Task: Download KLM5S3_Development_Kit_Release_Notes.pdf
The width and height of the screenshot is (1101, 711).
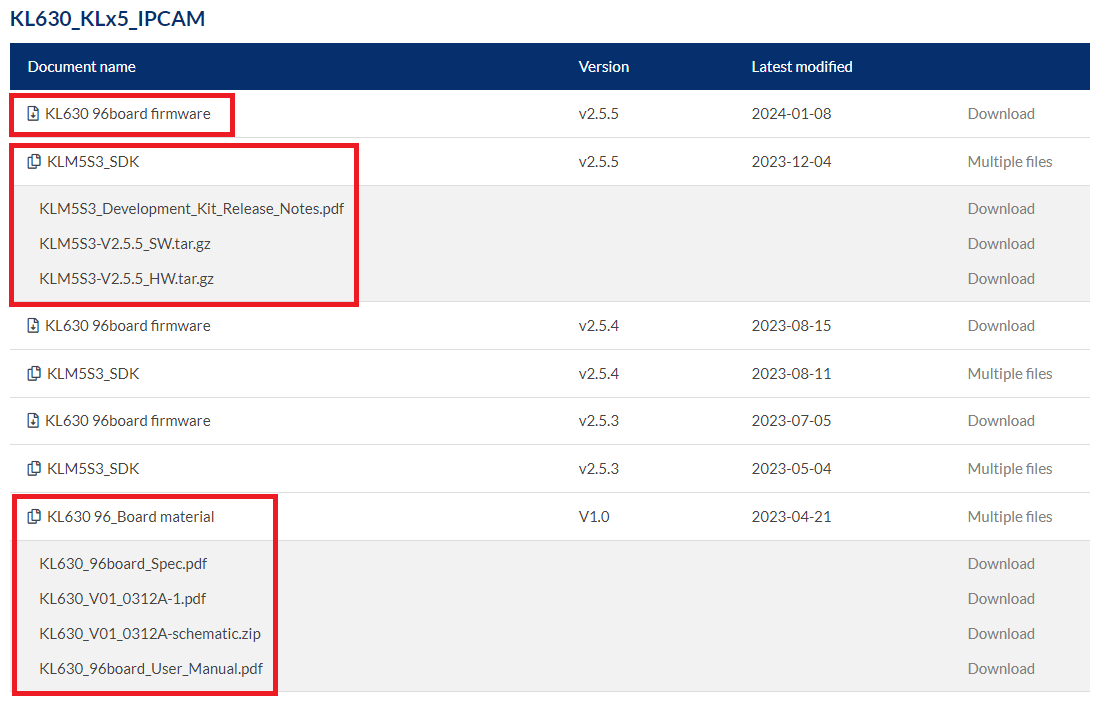Action: point(1001,208)
